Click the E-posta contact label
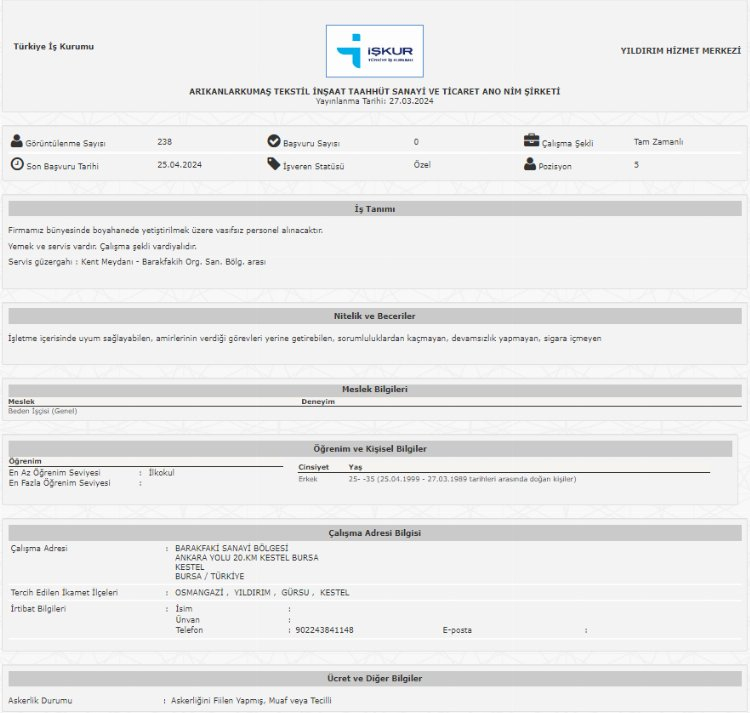Viewport: 750px width, 713px height. 457,630
